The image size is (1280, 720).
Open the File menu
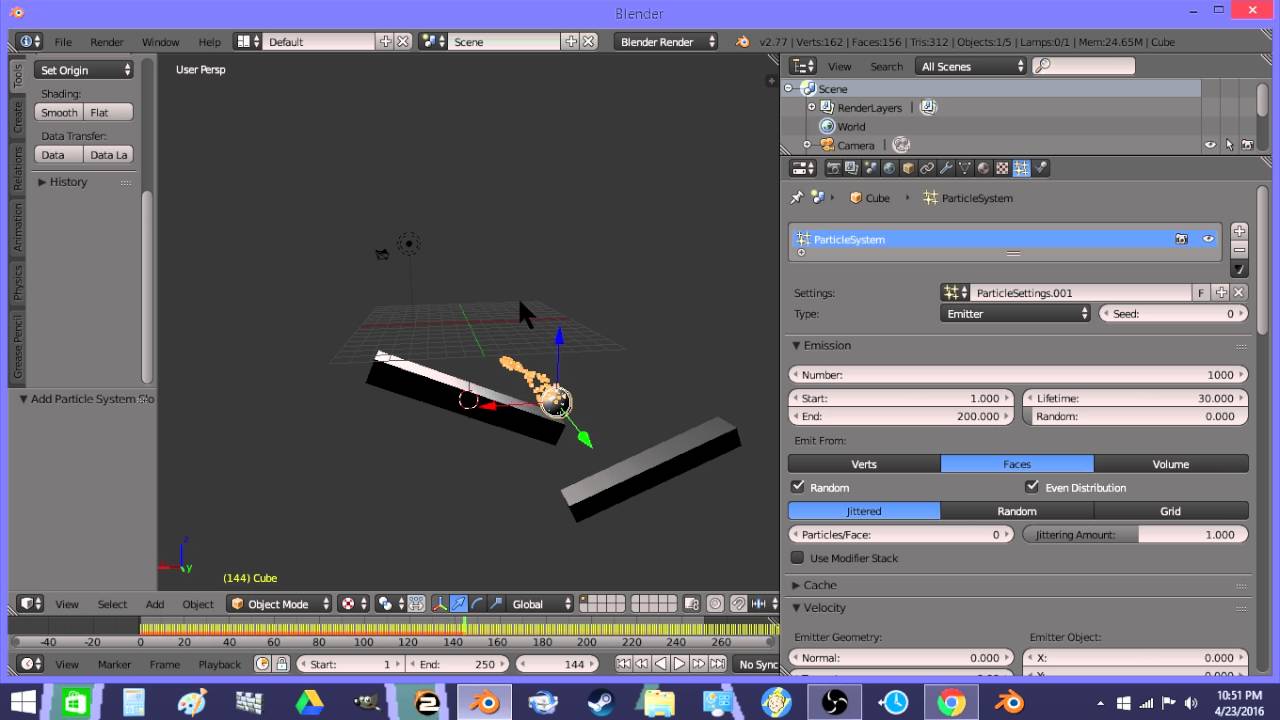(63, 42)
